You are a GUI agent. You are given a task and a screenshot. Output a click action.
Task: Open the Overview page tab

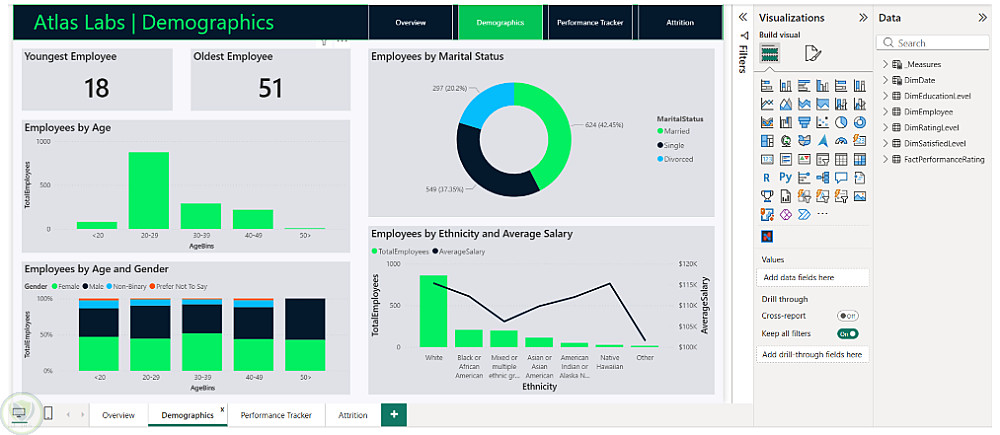[119, 415]
